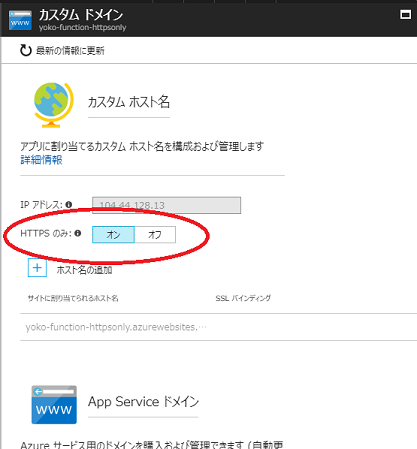Click the yoko-function-httpsonly subtitle in header

tap(82, 27)
